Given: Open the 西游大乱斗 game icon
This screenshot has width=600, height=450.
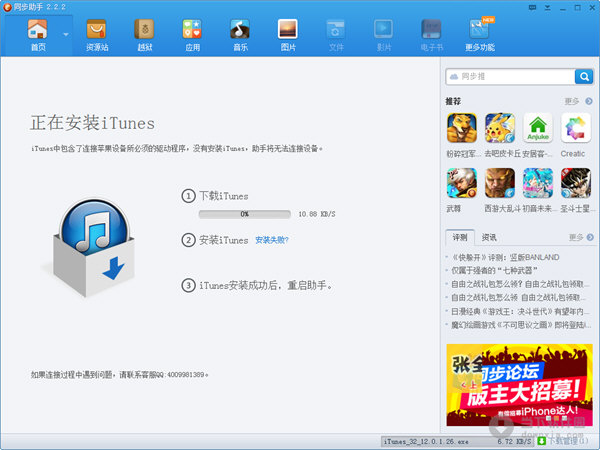Looking at the screenshot, I should (499, 183).
